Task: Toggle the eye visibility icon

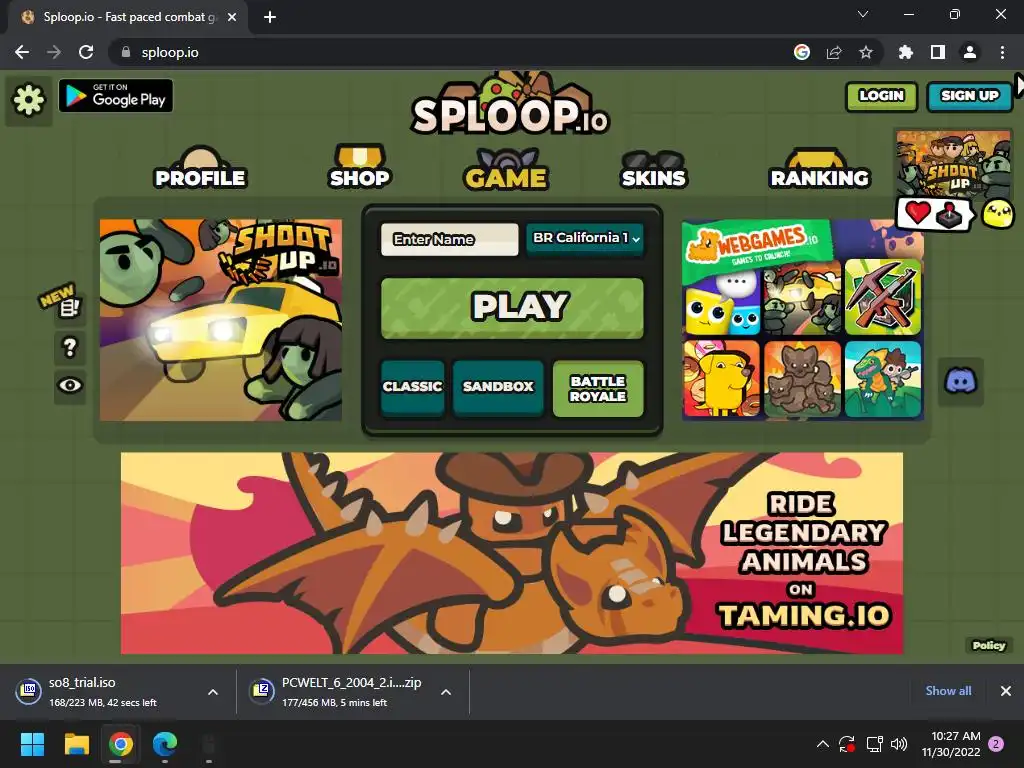Action: coord(70,385)
